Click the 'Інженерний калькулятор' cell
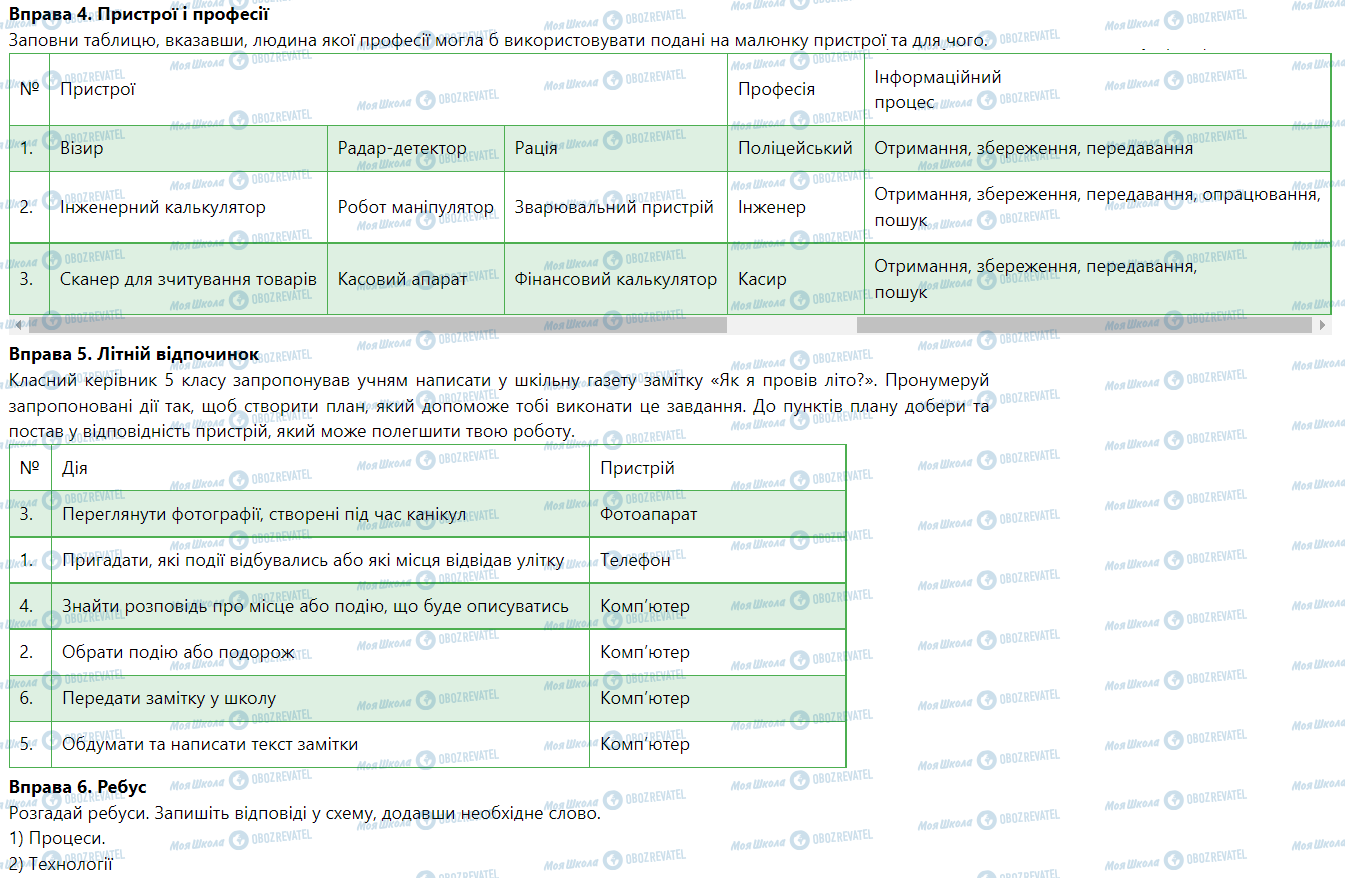 click(188, 207)
